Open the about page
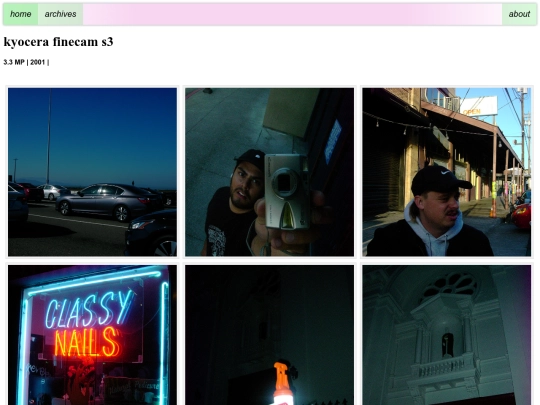The image size is (540, 405). [519, 14]
